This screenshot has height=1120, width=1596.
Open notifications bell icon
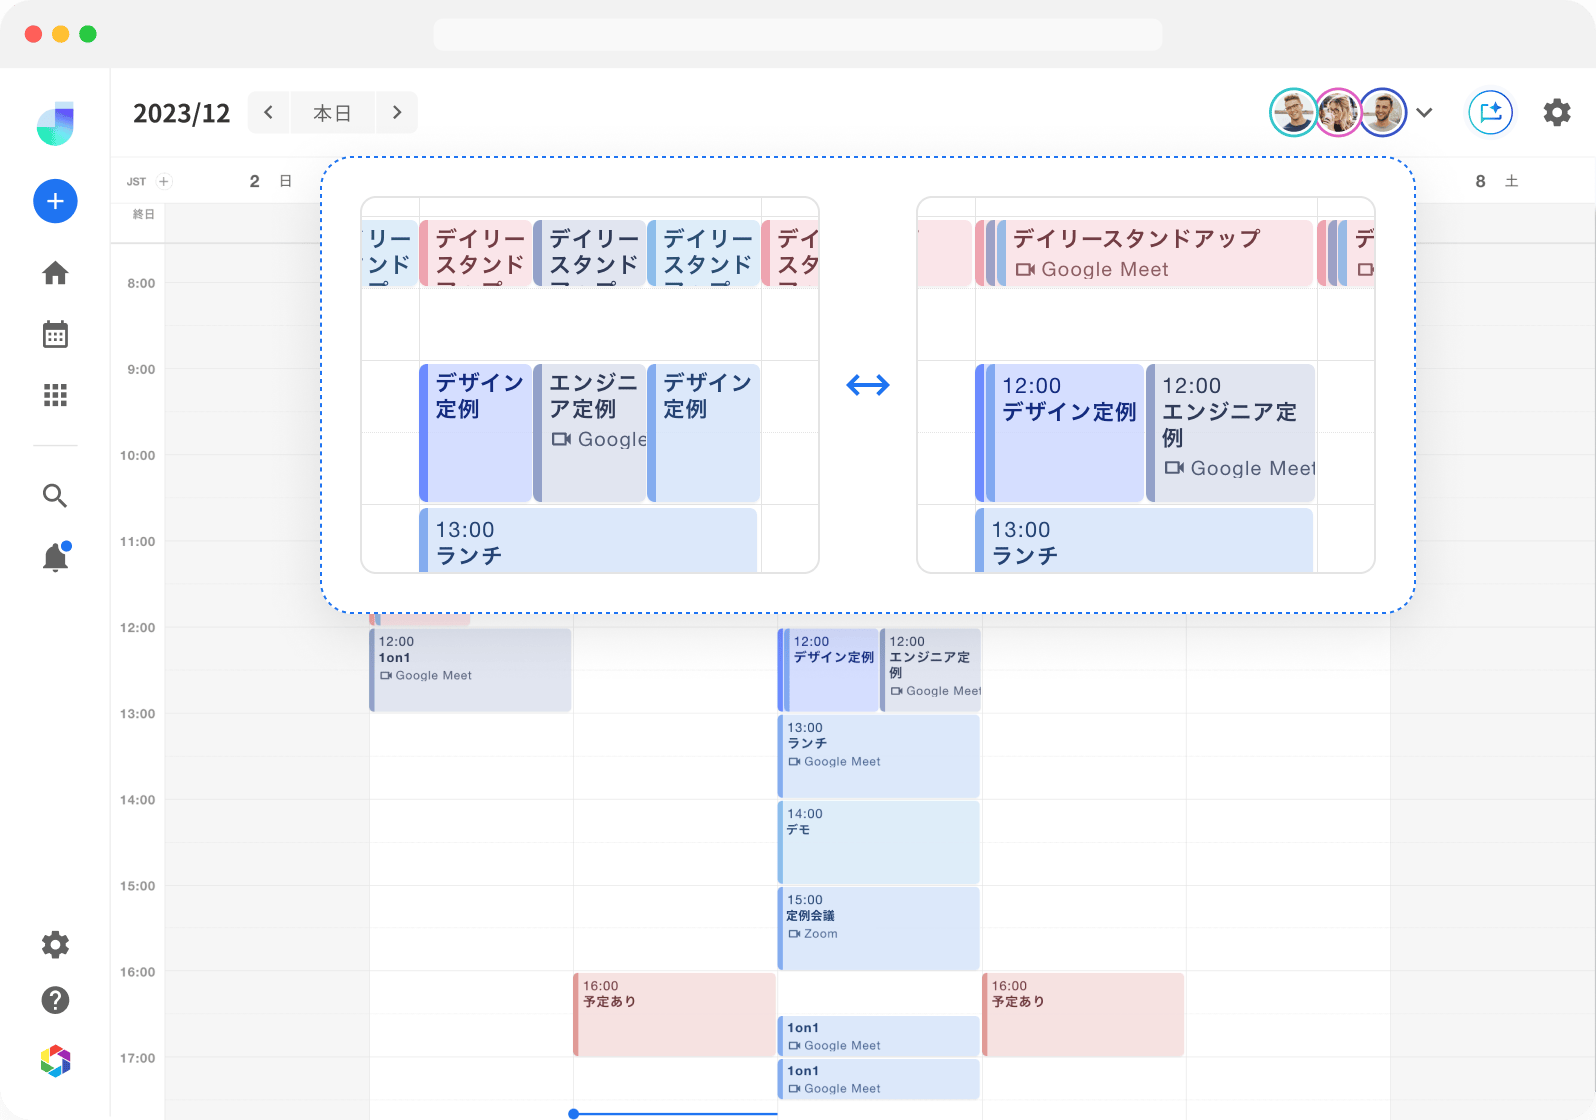coord(55,557)
